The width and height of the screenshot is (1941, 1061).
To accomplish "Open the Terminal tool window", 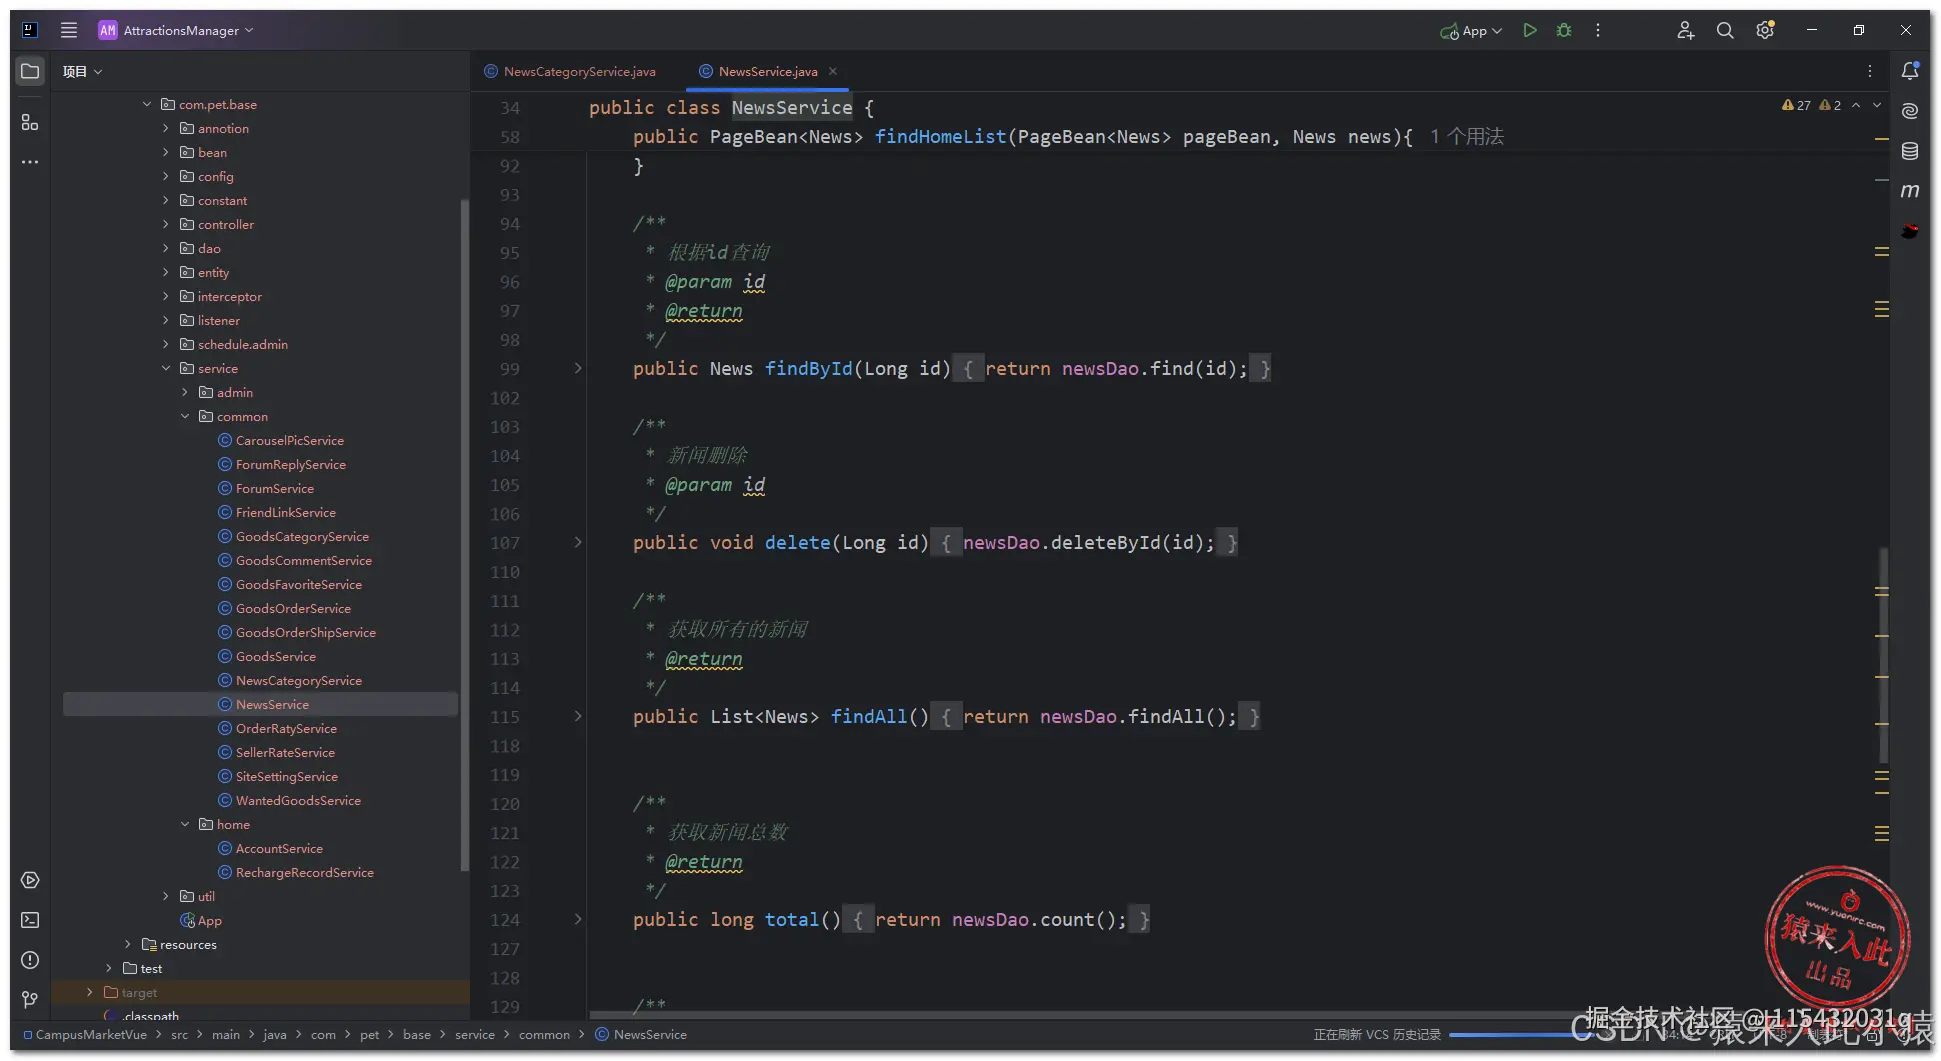I will 30,920.
